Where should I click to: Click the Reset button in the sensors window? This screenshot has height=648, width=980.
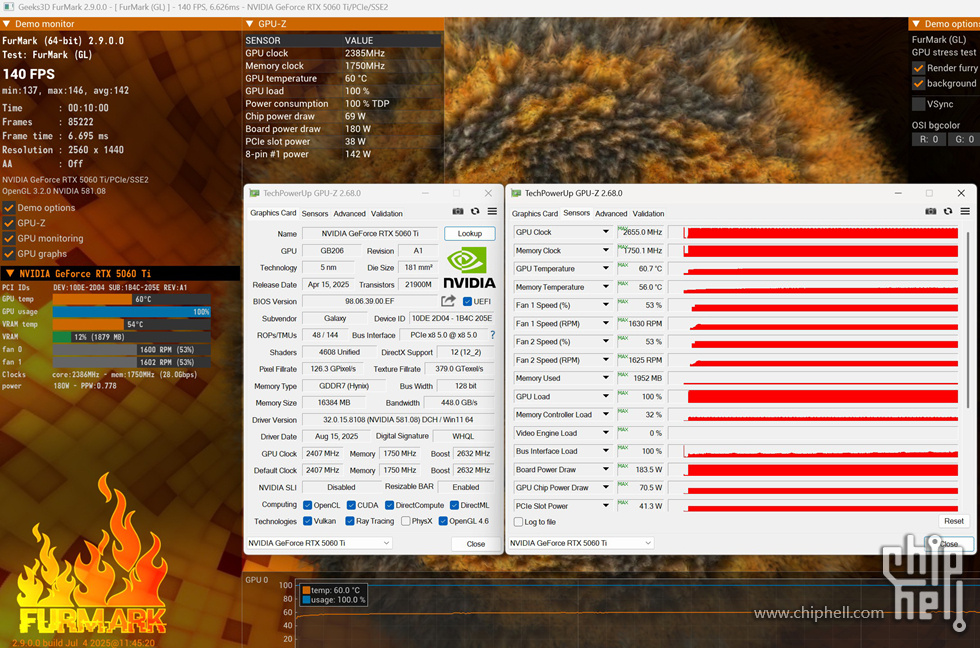[954, 521]
